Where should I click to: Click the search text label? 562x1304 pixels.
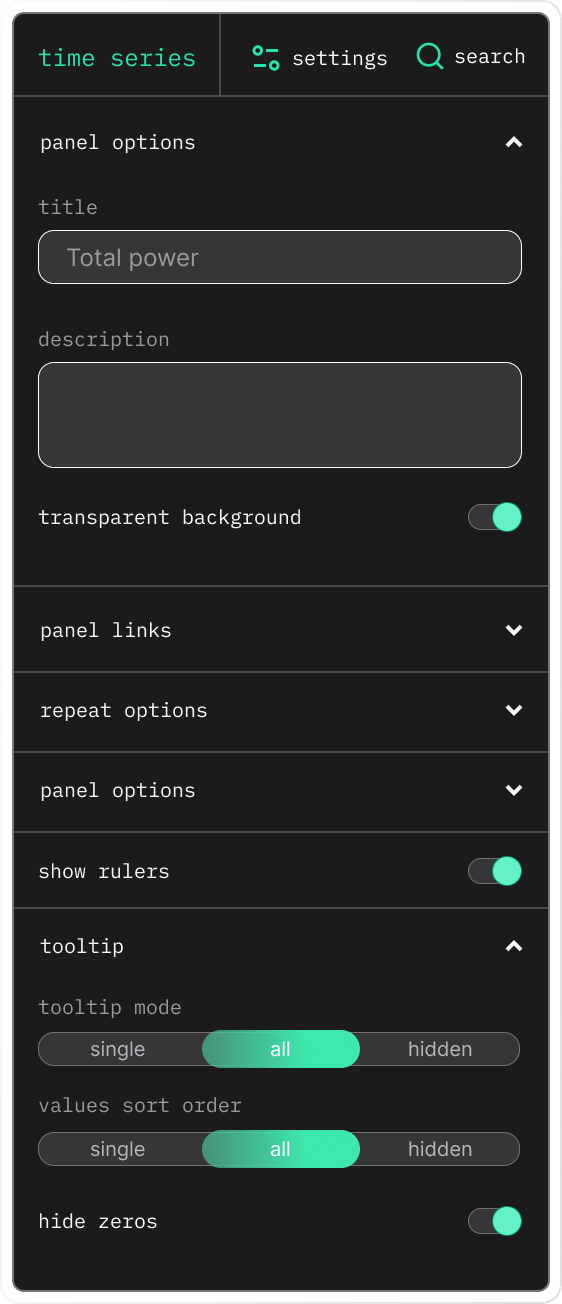(489, 57)
